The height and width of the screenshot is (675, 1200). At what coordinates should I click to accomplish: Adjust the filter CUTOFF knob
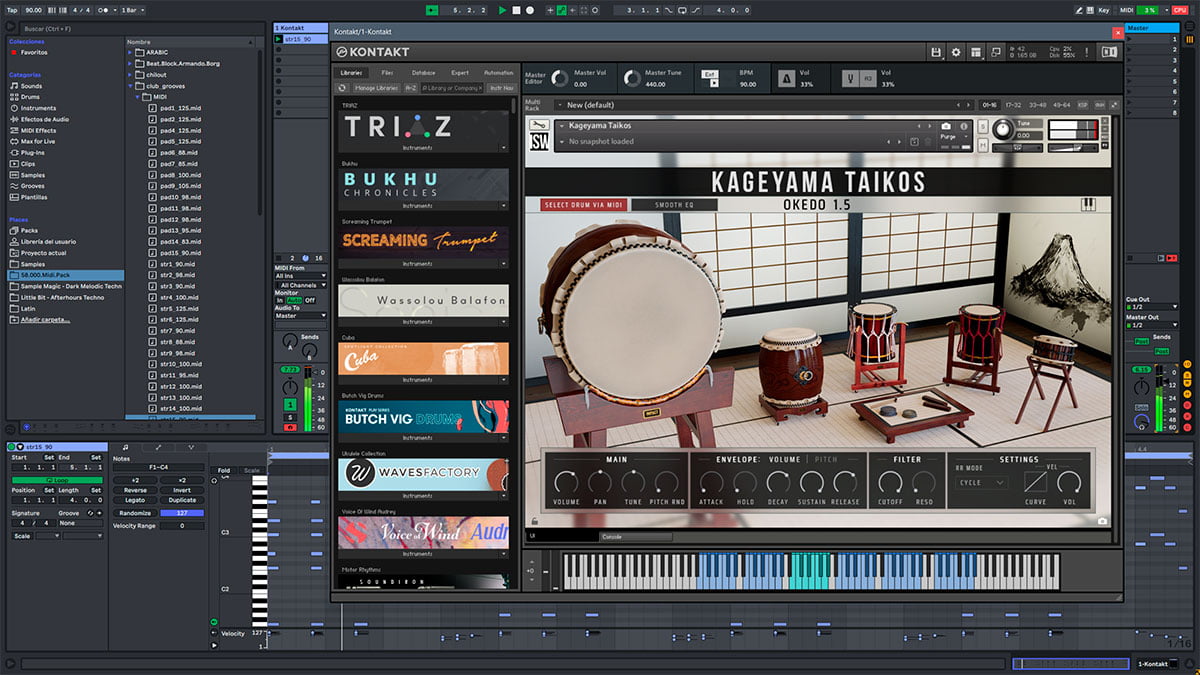888,482
